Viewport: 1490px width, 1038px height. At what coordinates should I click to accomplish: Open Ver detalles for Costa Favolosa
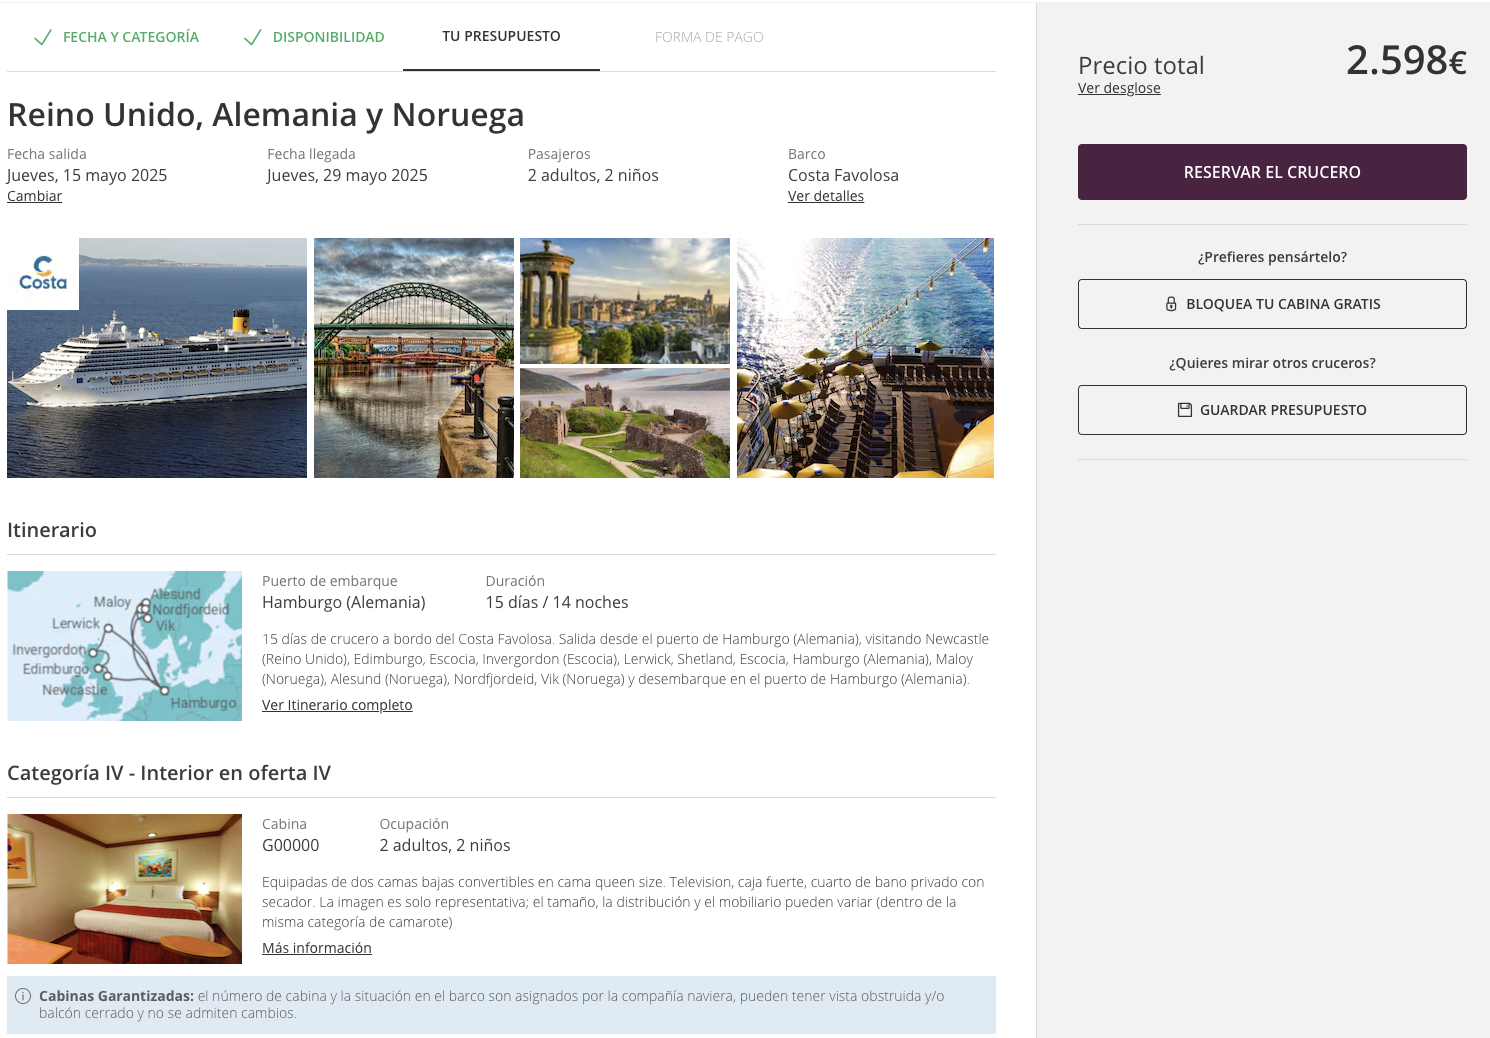pos(826,196)
